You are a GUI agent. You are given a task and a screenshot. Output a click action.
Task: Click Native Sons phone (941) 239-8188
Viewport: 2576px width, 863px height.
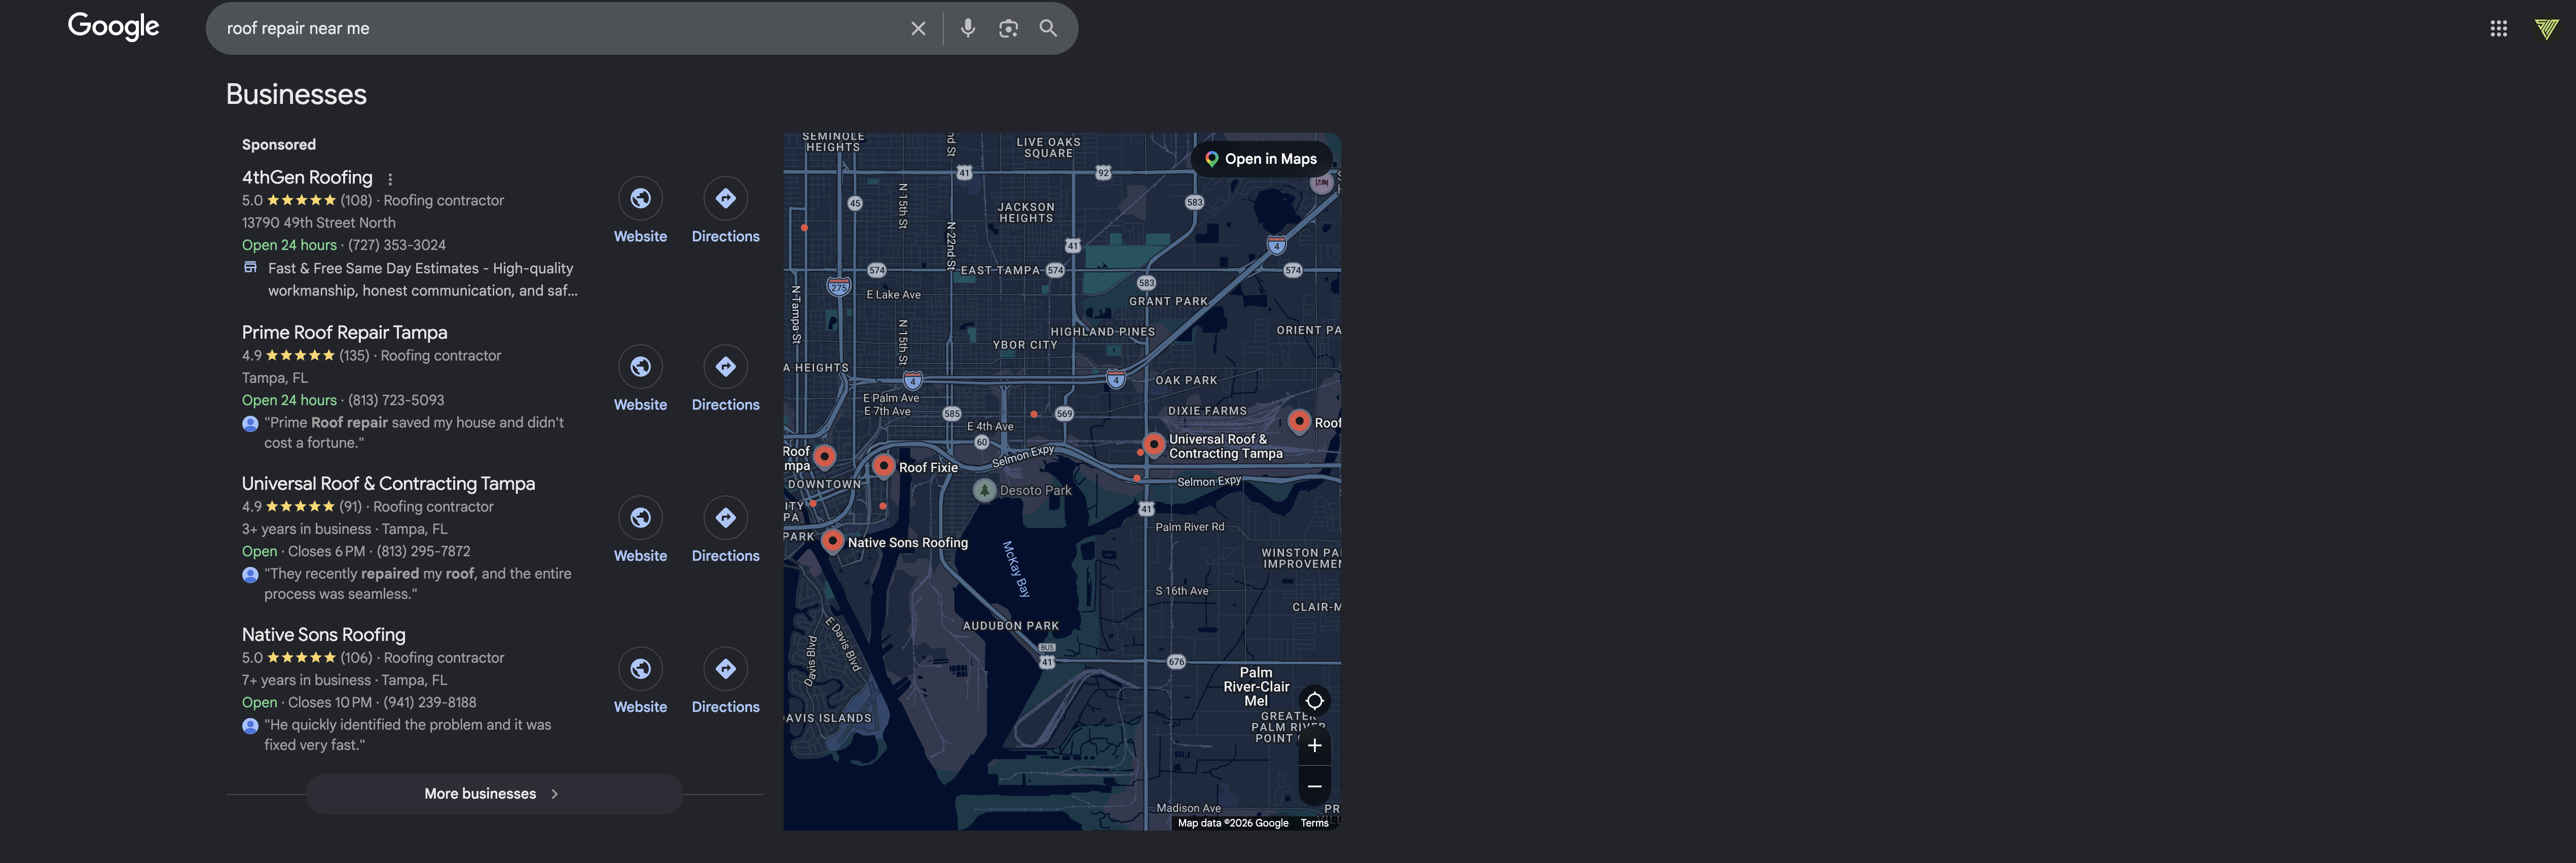(430, 702)
